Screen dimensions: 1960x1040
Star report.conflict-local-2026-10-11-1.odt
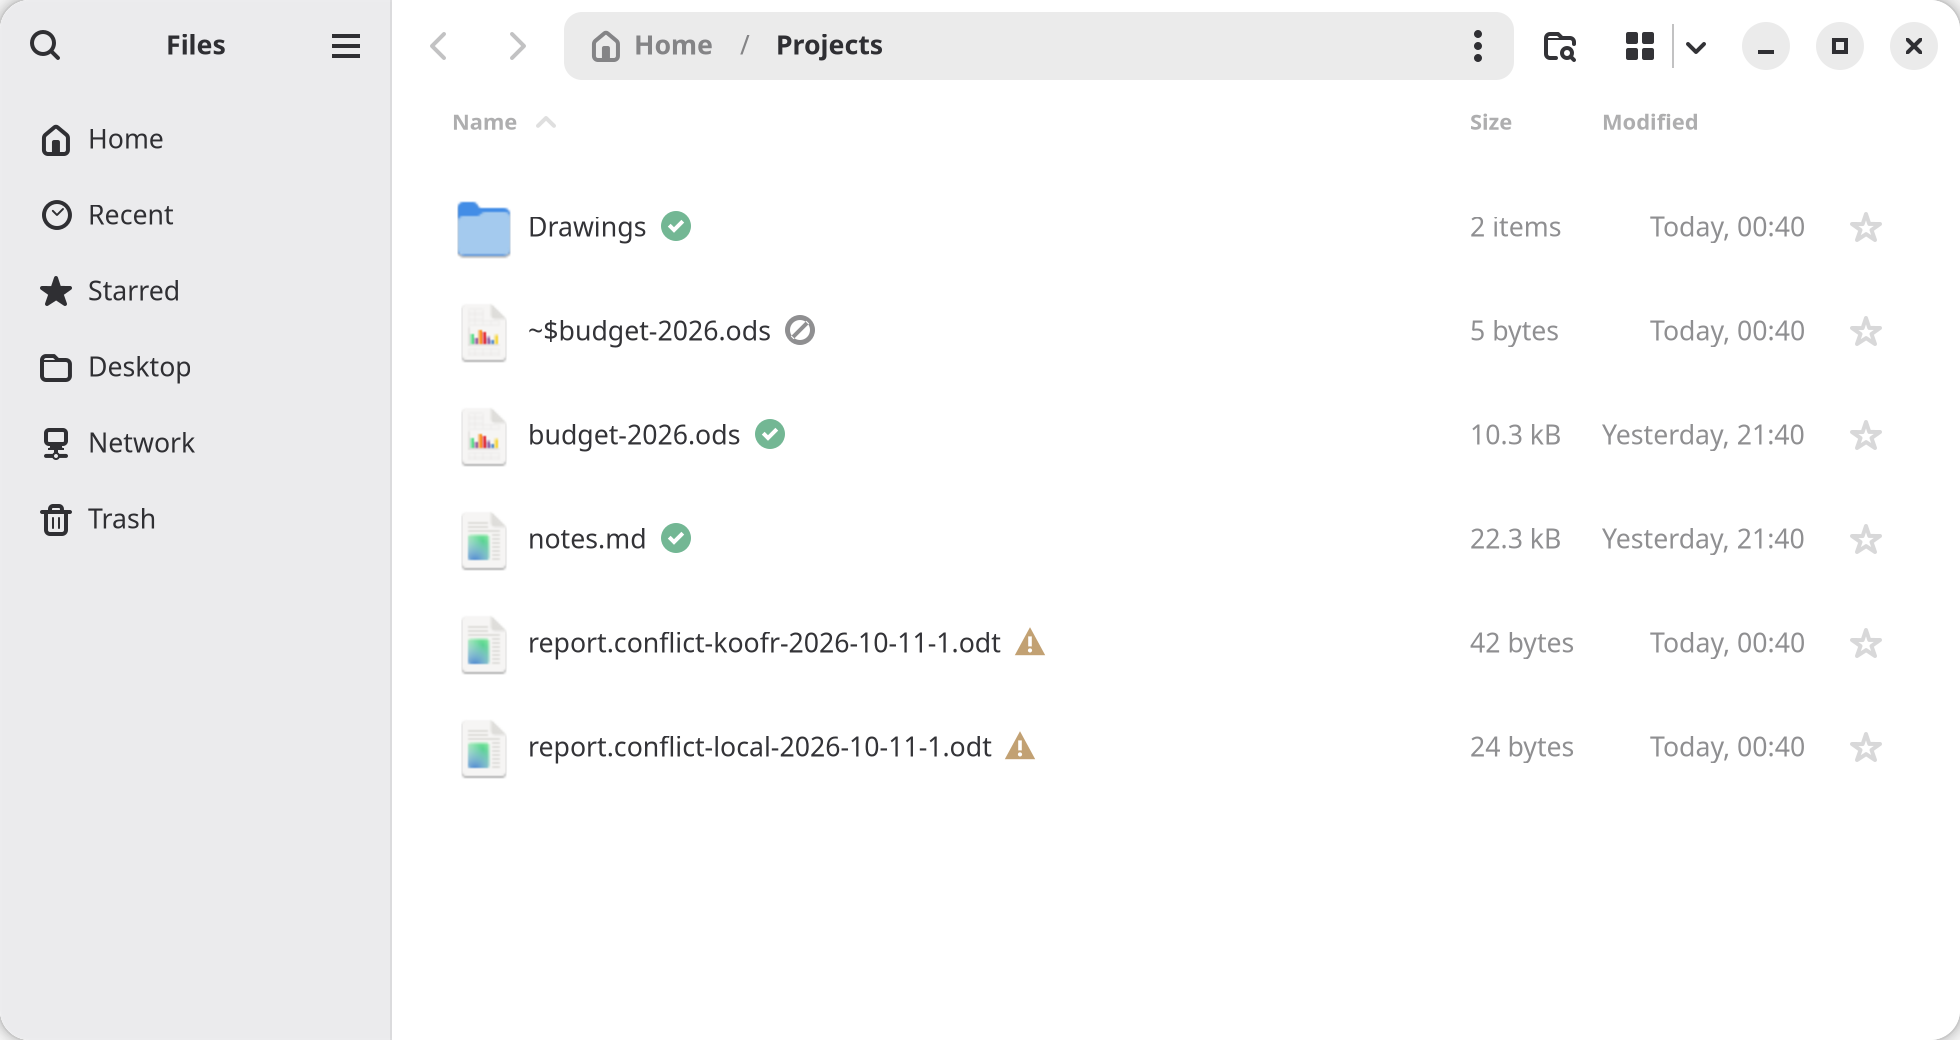[x=1866, y=747]
